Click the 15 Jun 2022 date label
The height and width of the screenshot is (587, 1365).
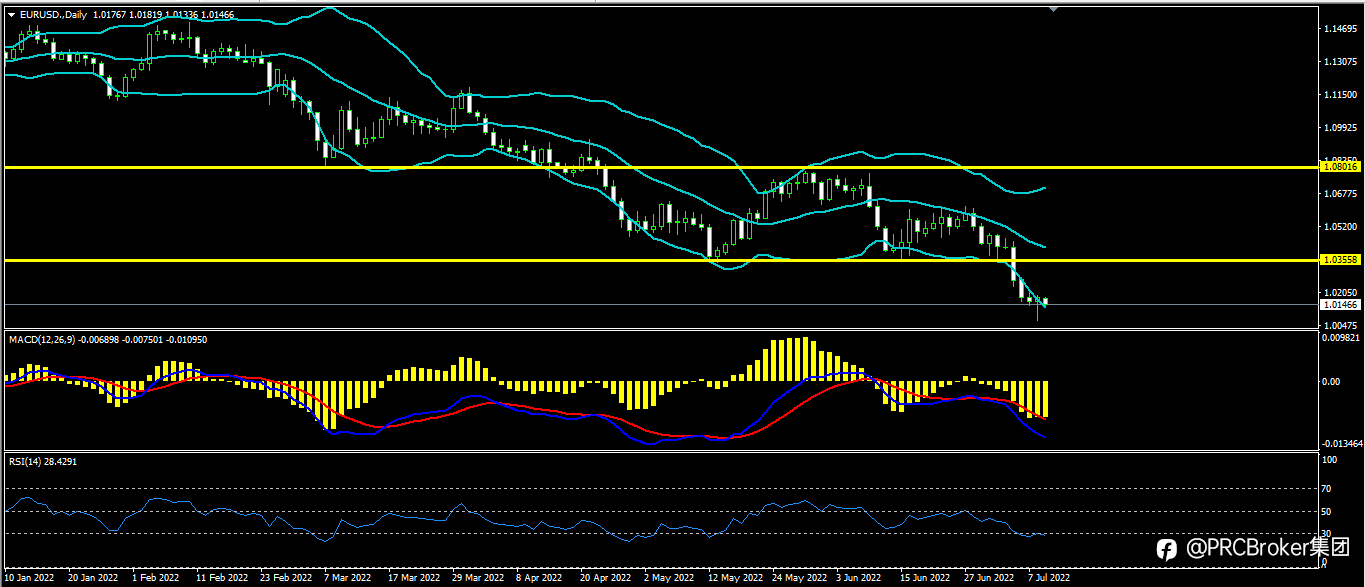925,578
